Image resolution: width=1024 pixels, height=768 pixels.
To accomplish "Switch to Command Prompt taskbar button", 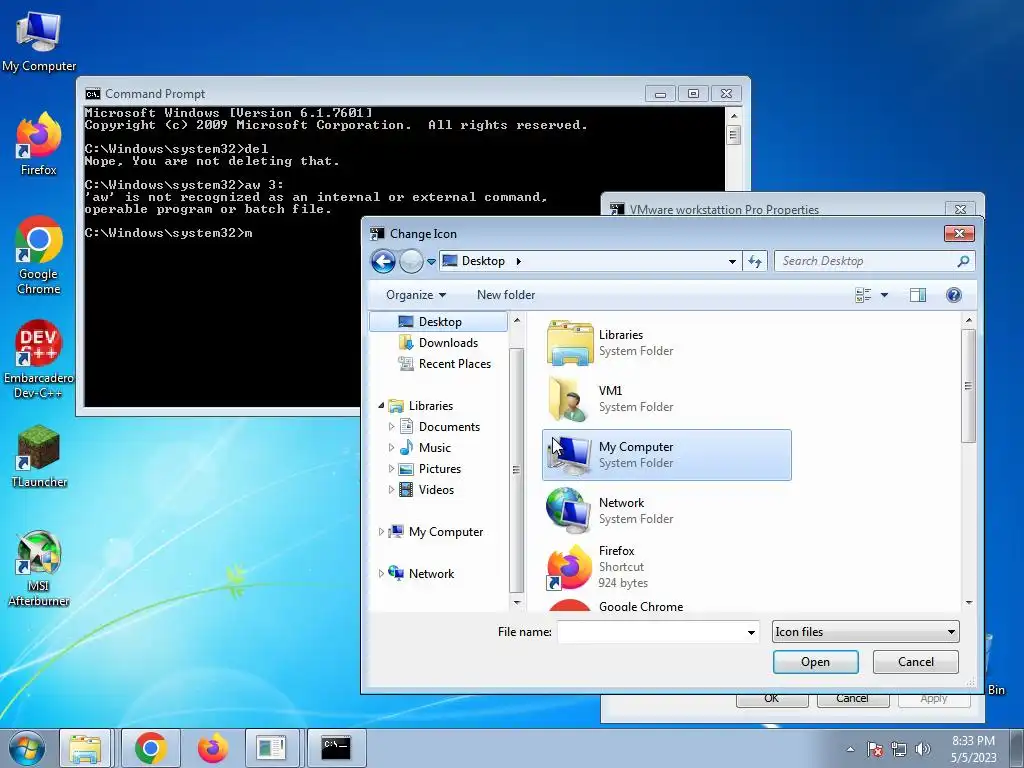I will (x=336, y=748).
